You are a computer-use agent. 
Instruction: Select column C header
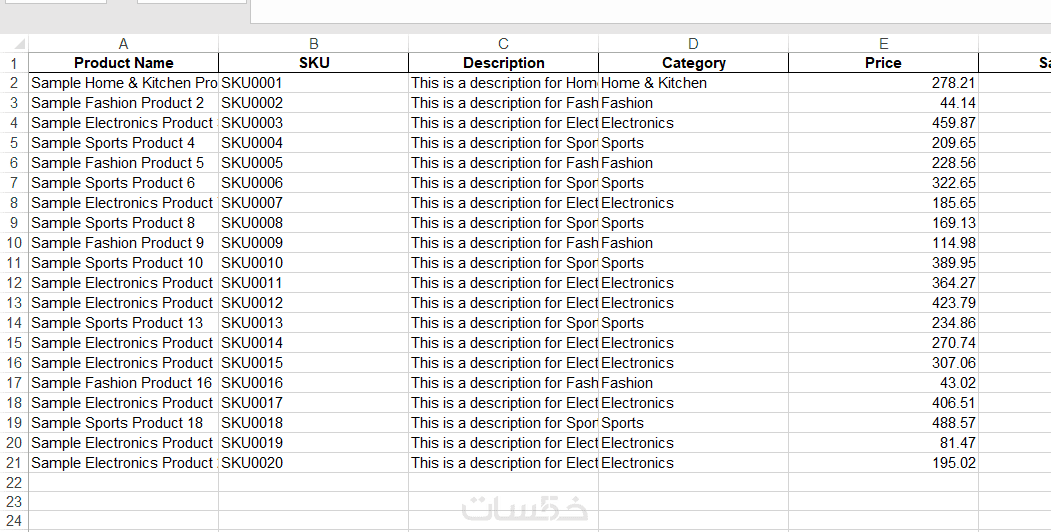[x=503, y=43]
